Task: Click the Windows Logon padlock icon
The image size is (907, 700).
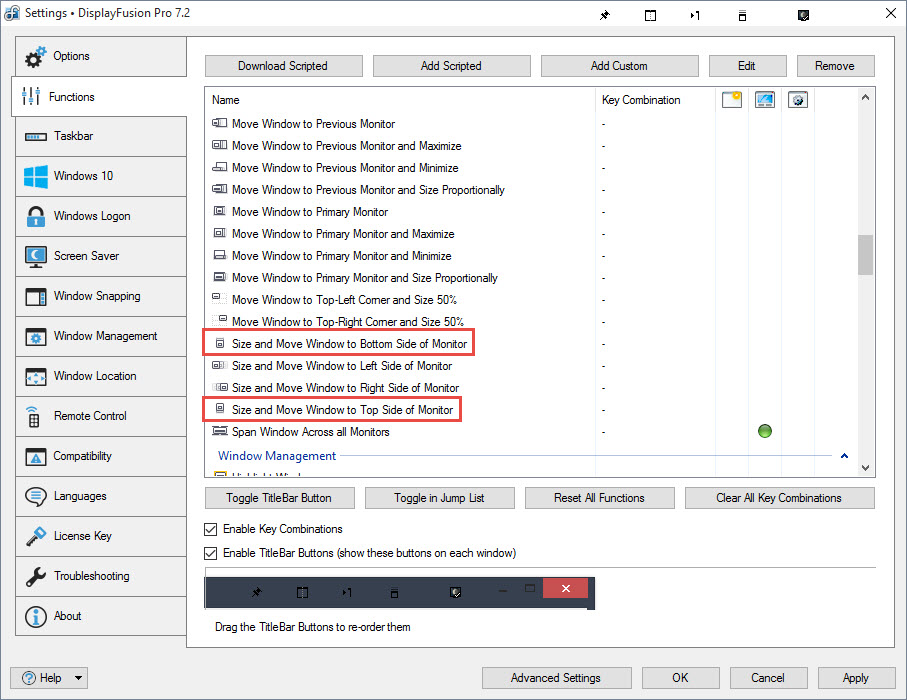Action: point(36,216)
